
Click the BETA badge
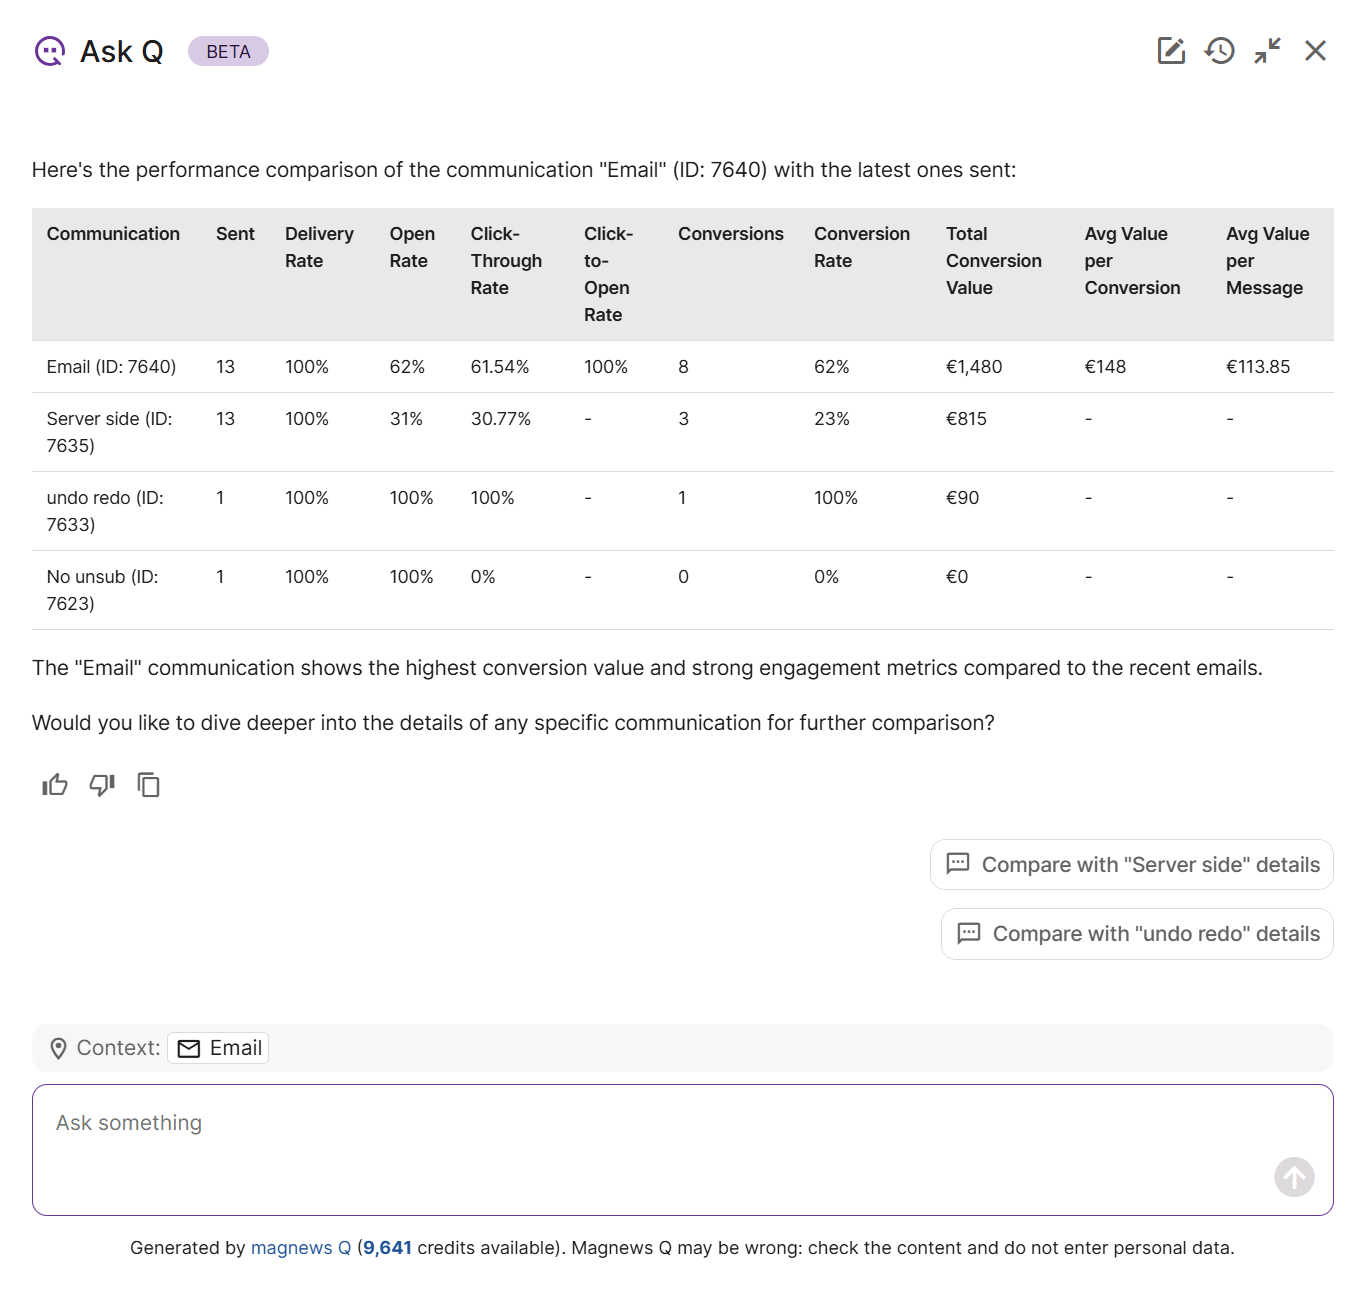[228, 52]
